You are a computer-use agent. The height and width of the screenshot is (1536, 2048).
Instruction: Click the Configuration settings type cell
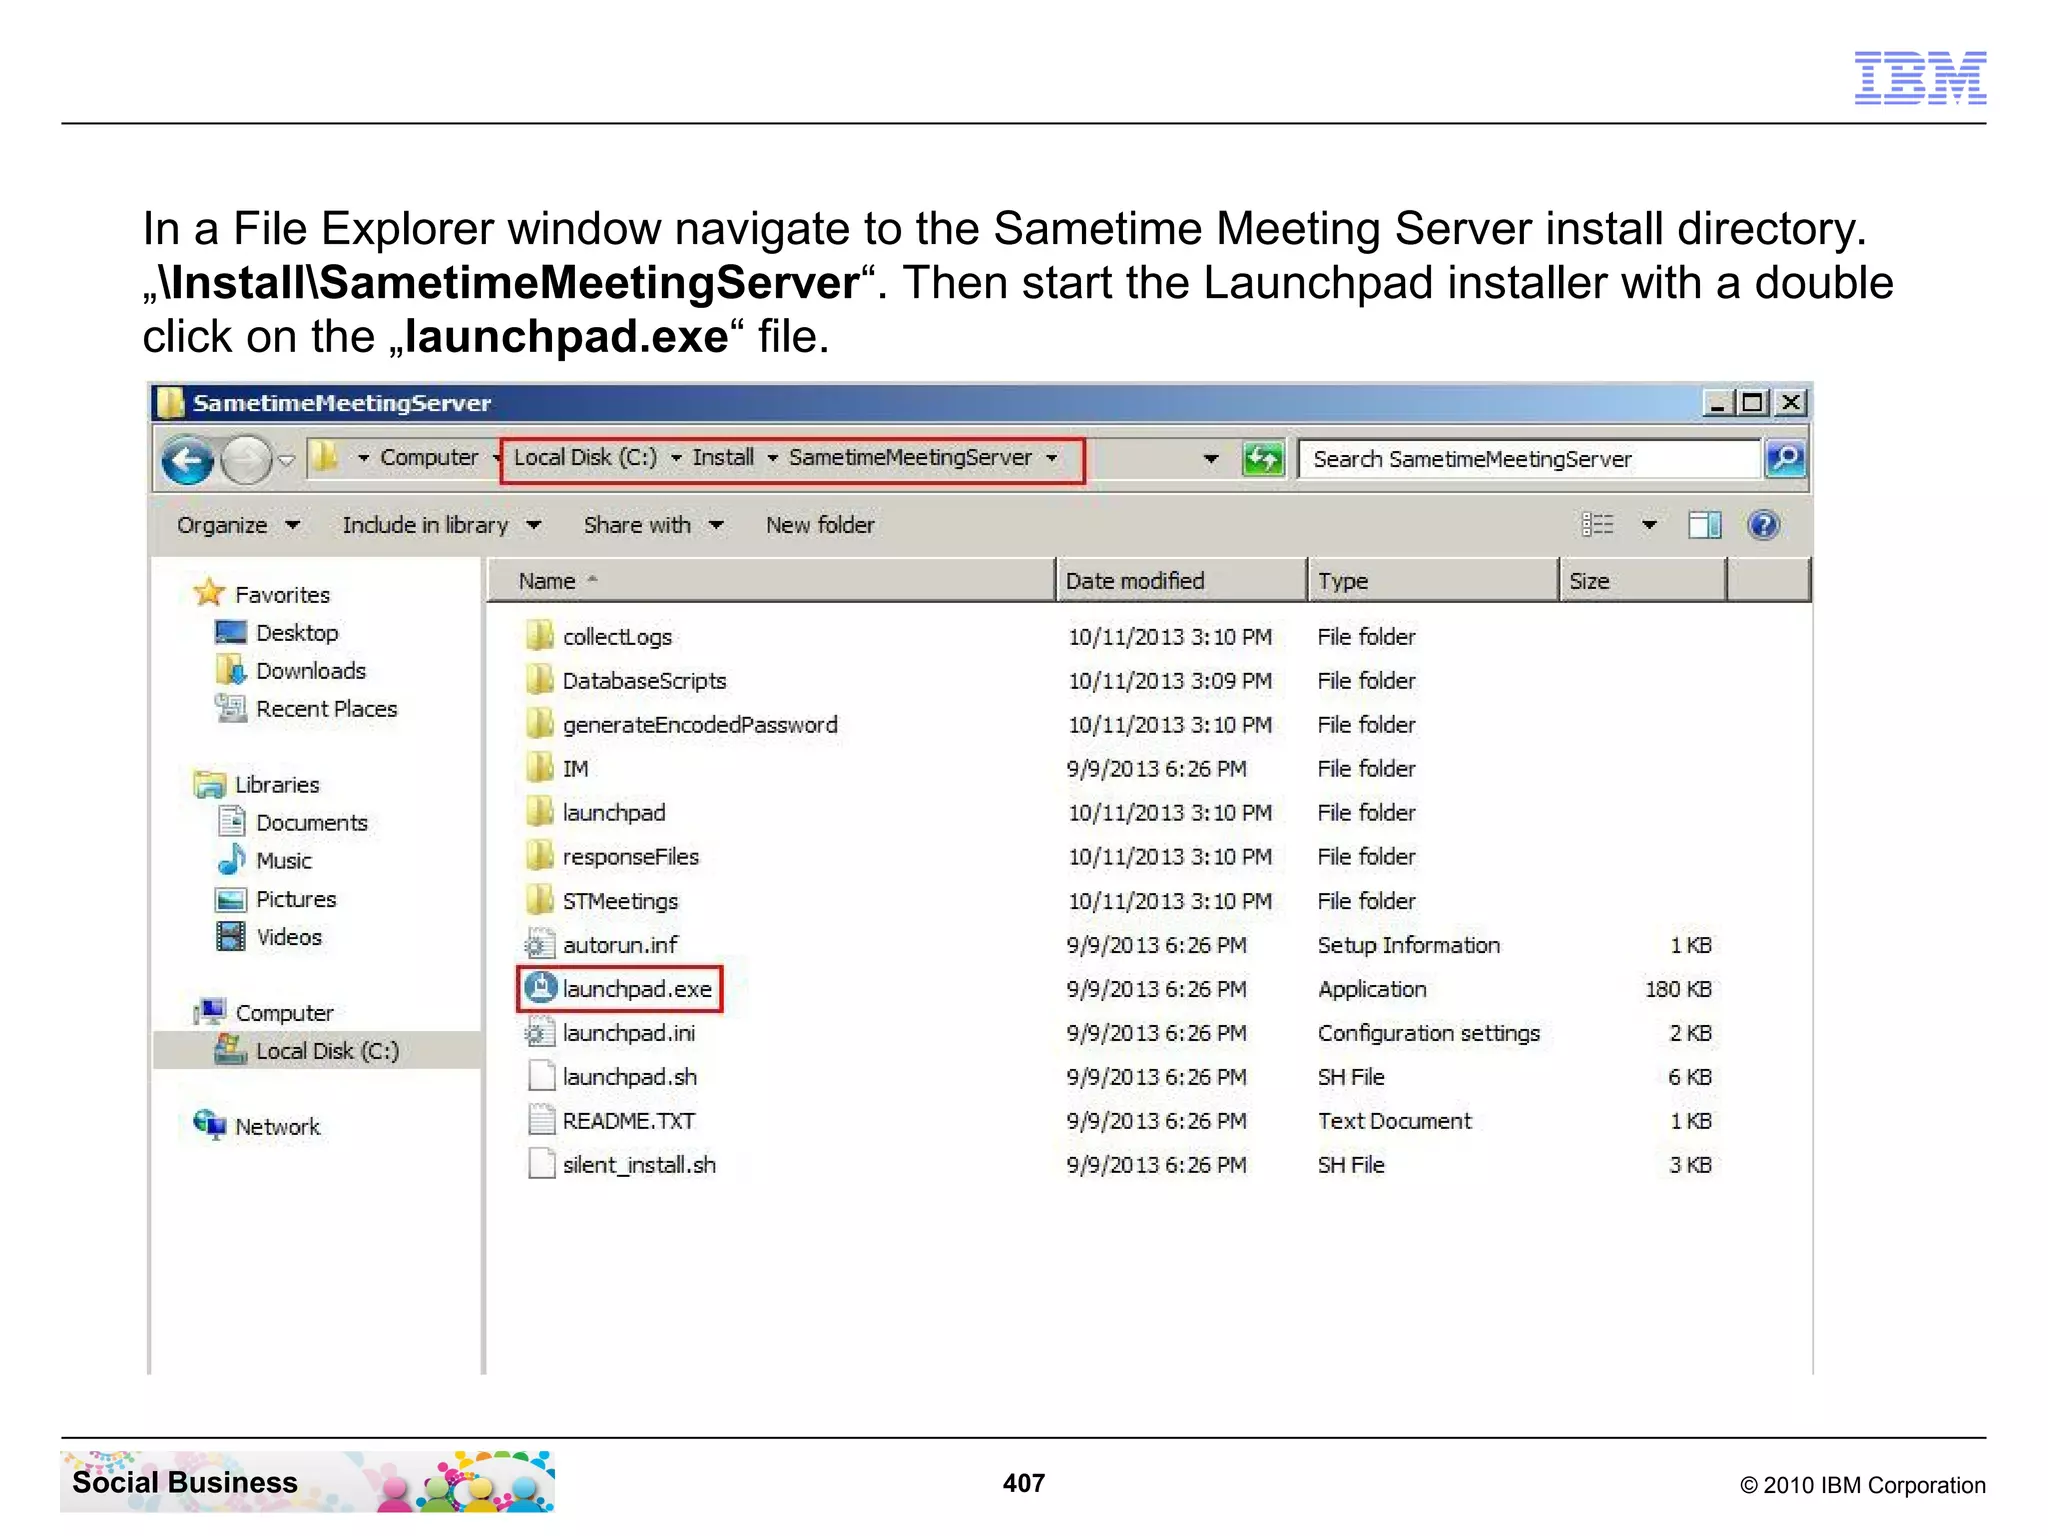coord(1429,1033)
